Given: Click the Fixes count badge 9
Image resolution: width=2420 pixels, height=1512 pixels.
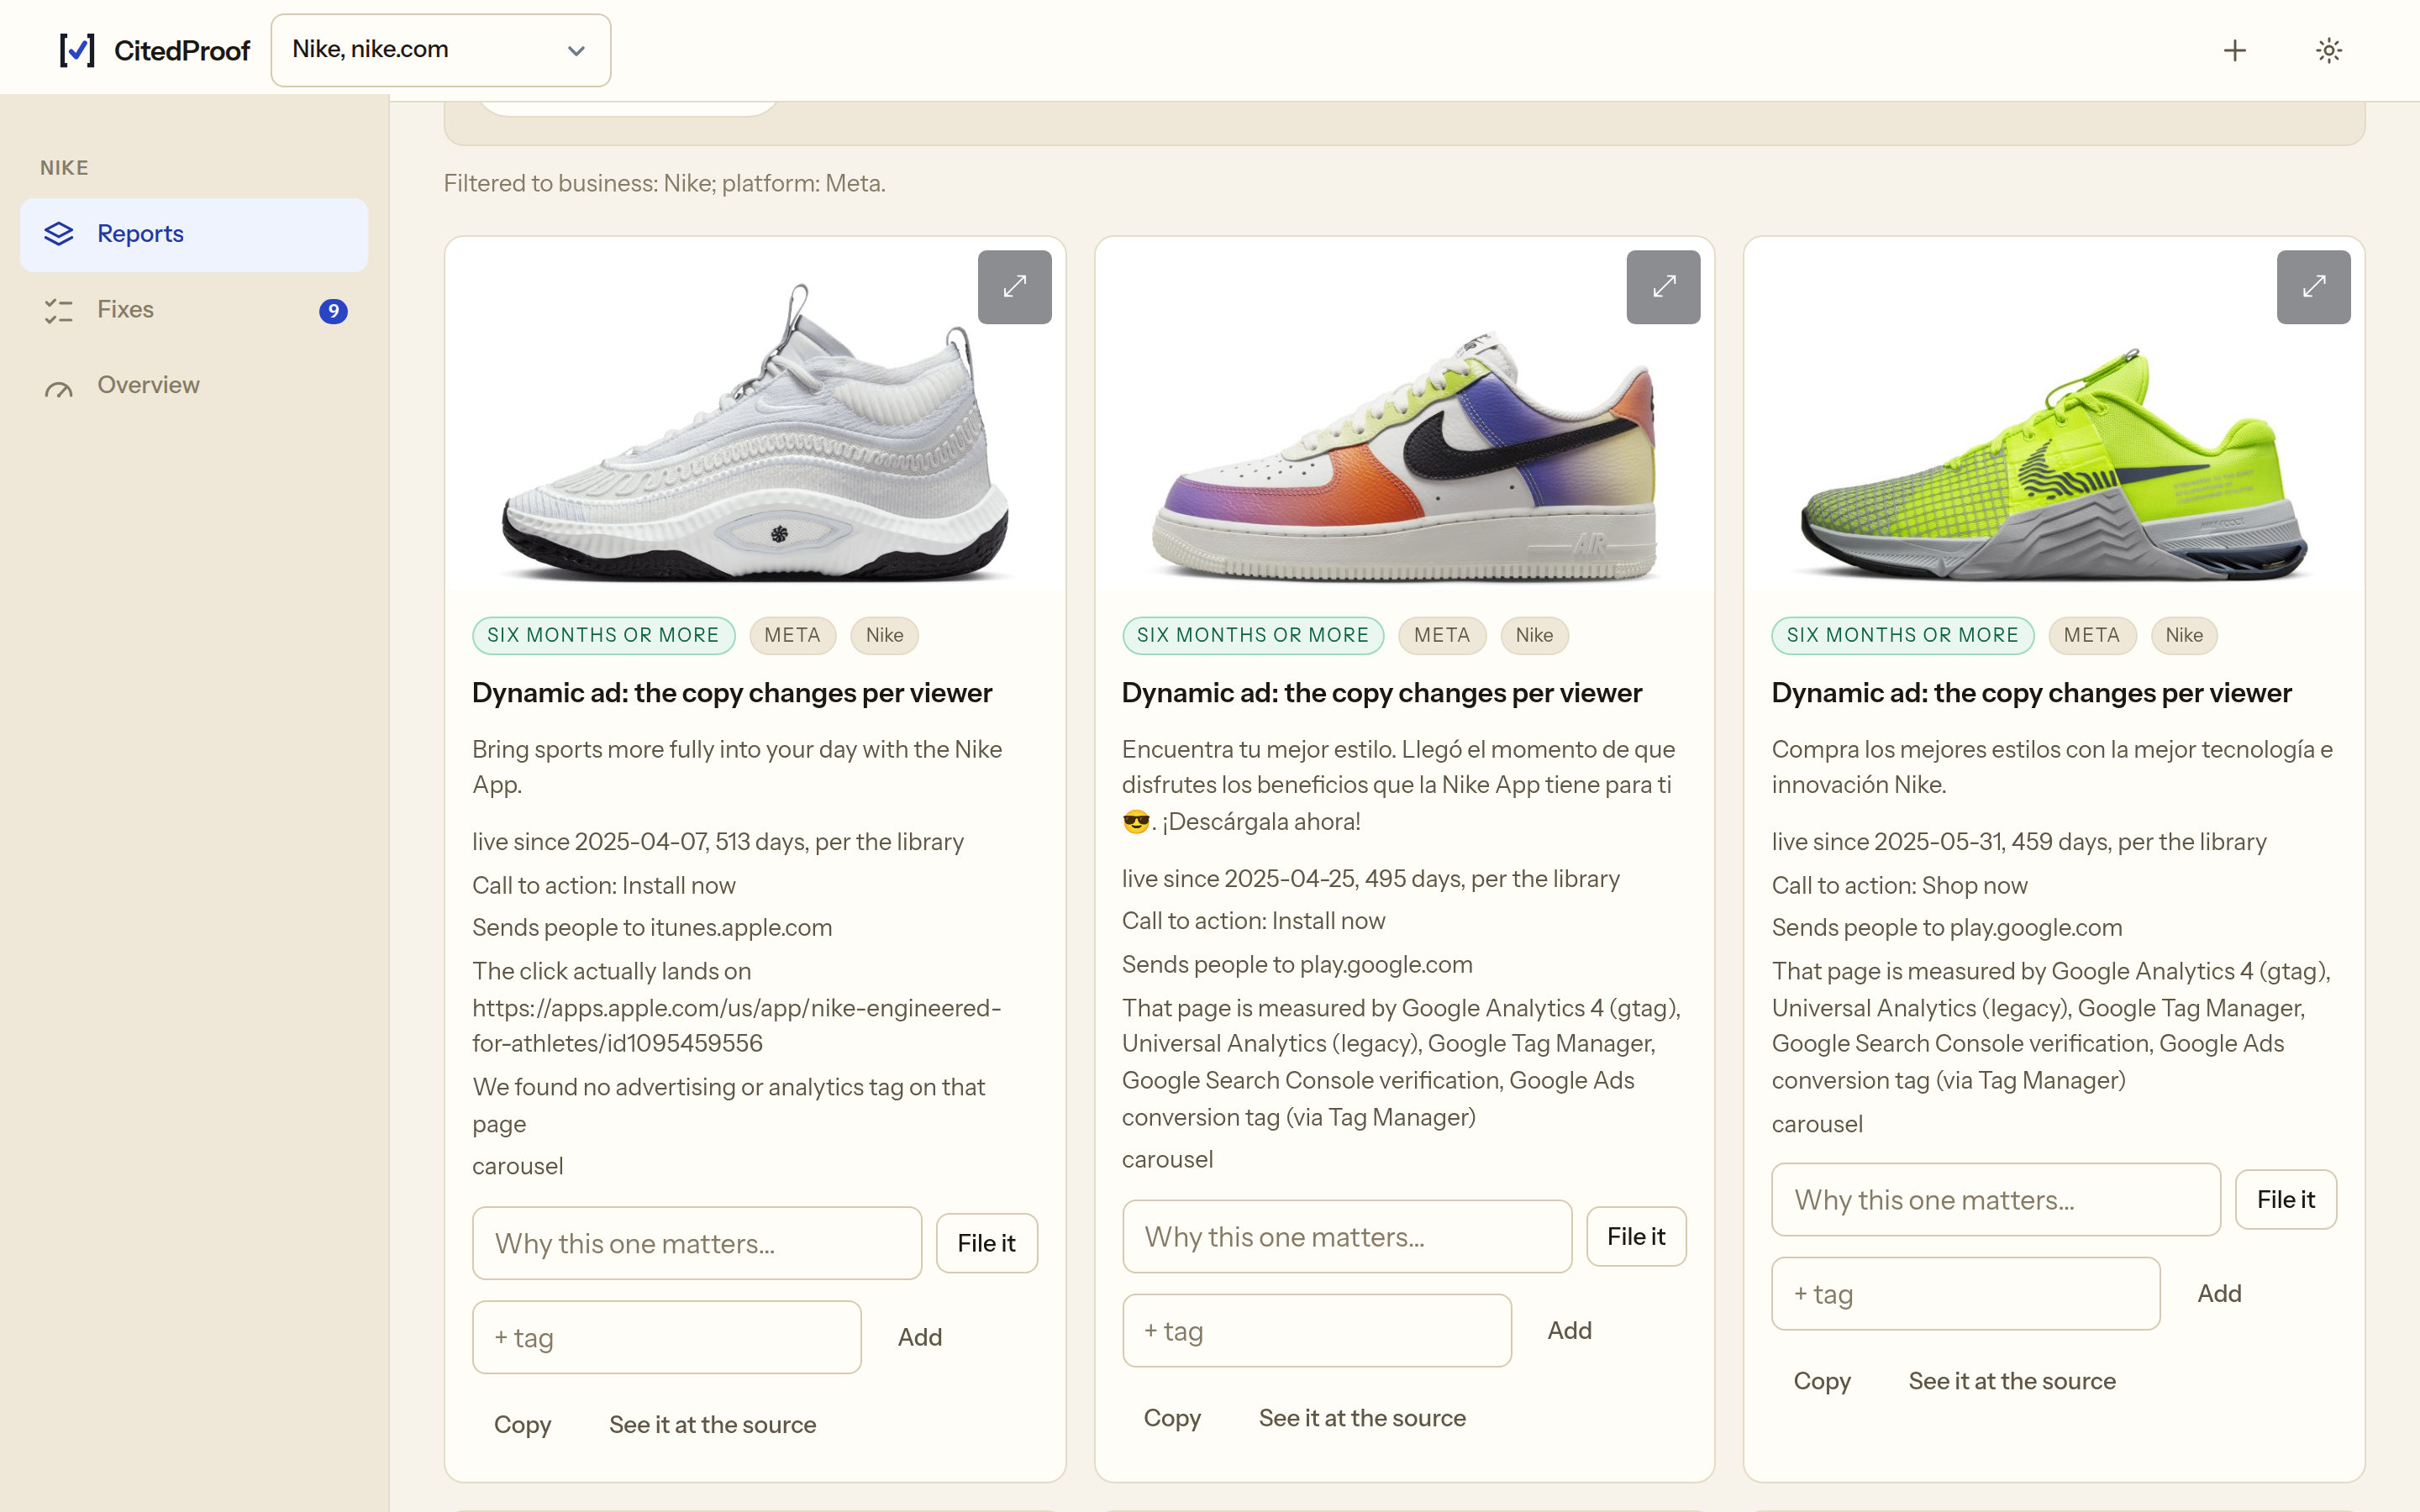Looking at the screenshot, I should tap(333, 311).
